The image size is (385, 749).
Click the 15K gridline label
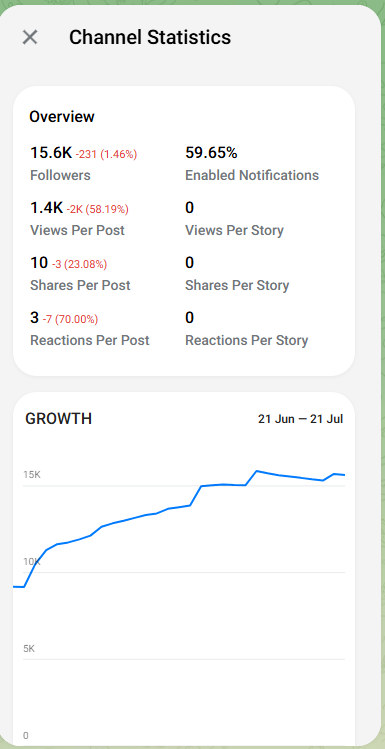coord(32,475)
